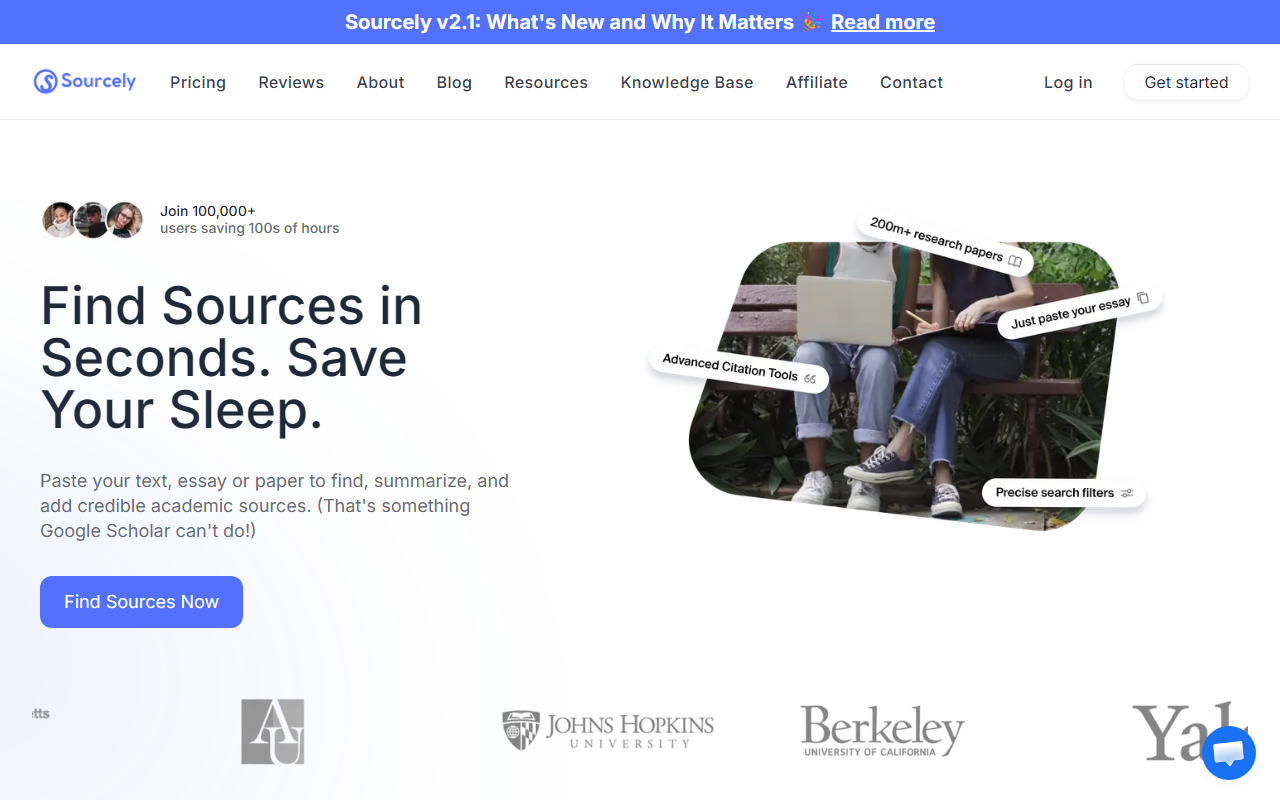
Task: Select the Log in link
Action: 1068,82
